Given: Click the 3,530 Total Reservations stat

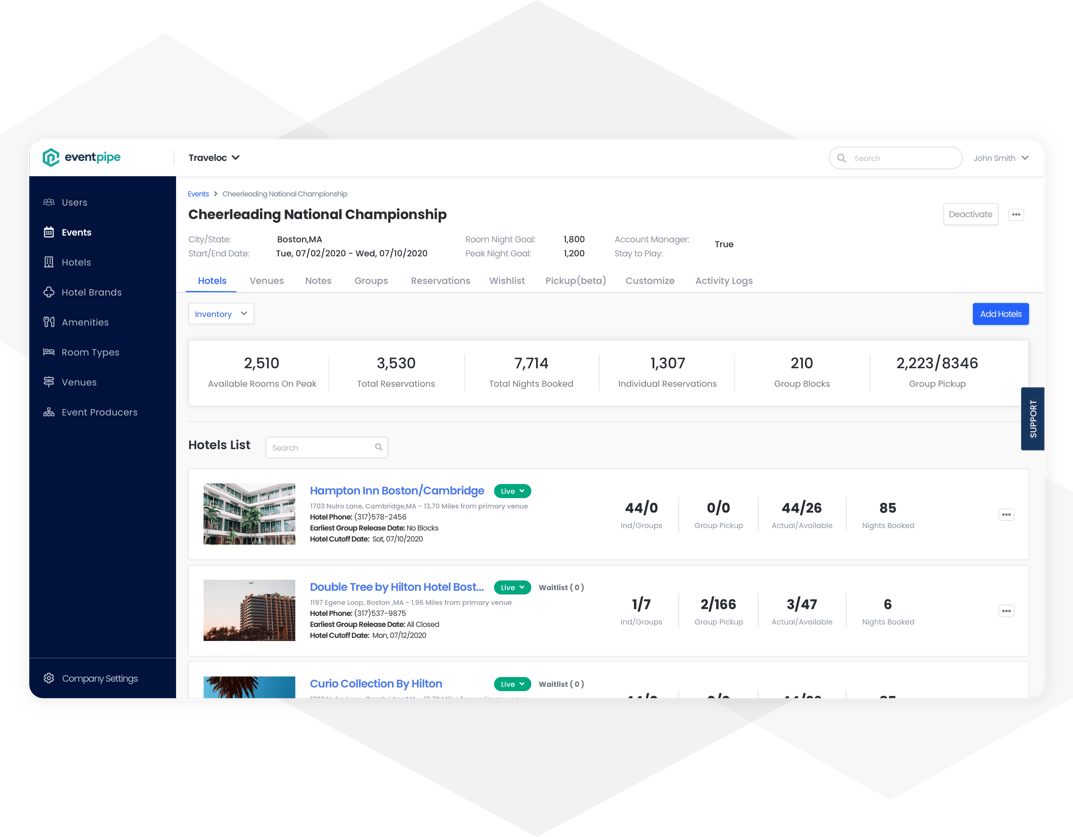Looking at the screenshot, I should (396, 372).
